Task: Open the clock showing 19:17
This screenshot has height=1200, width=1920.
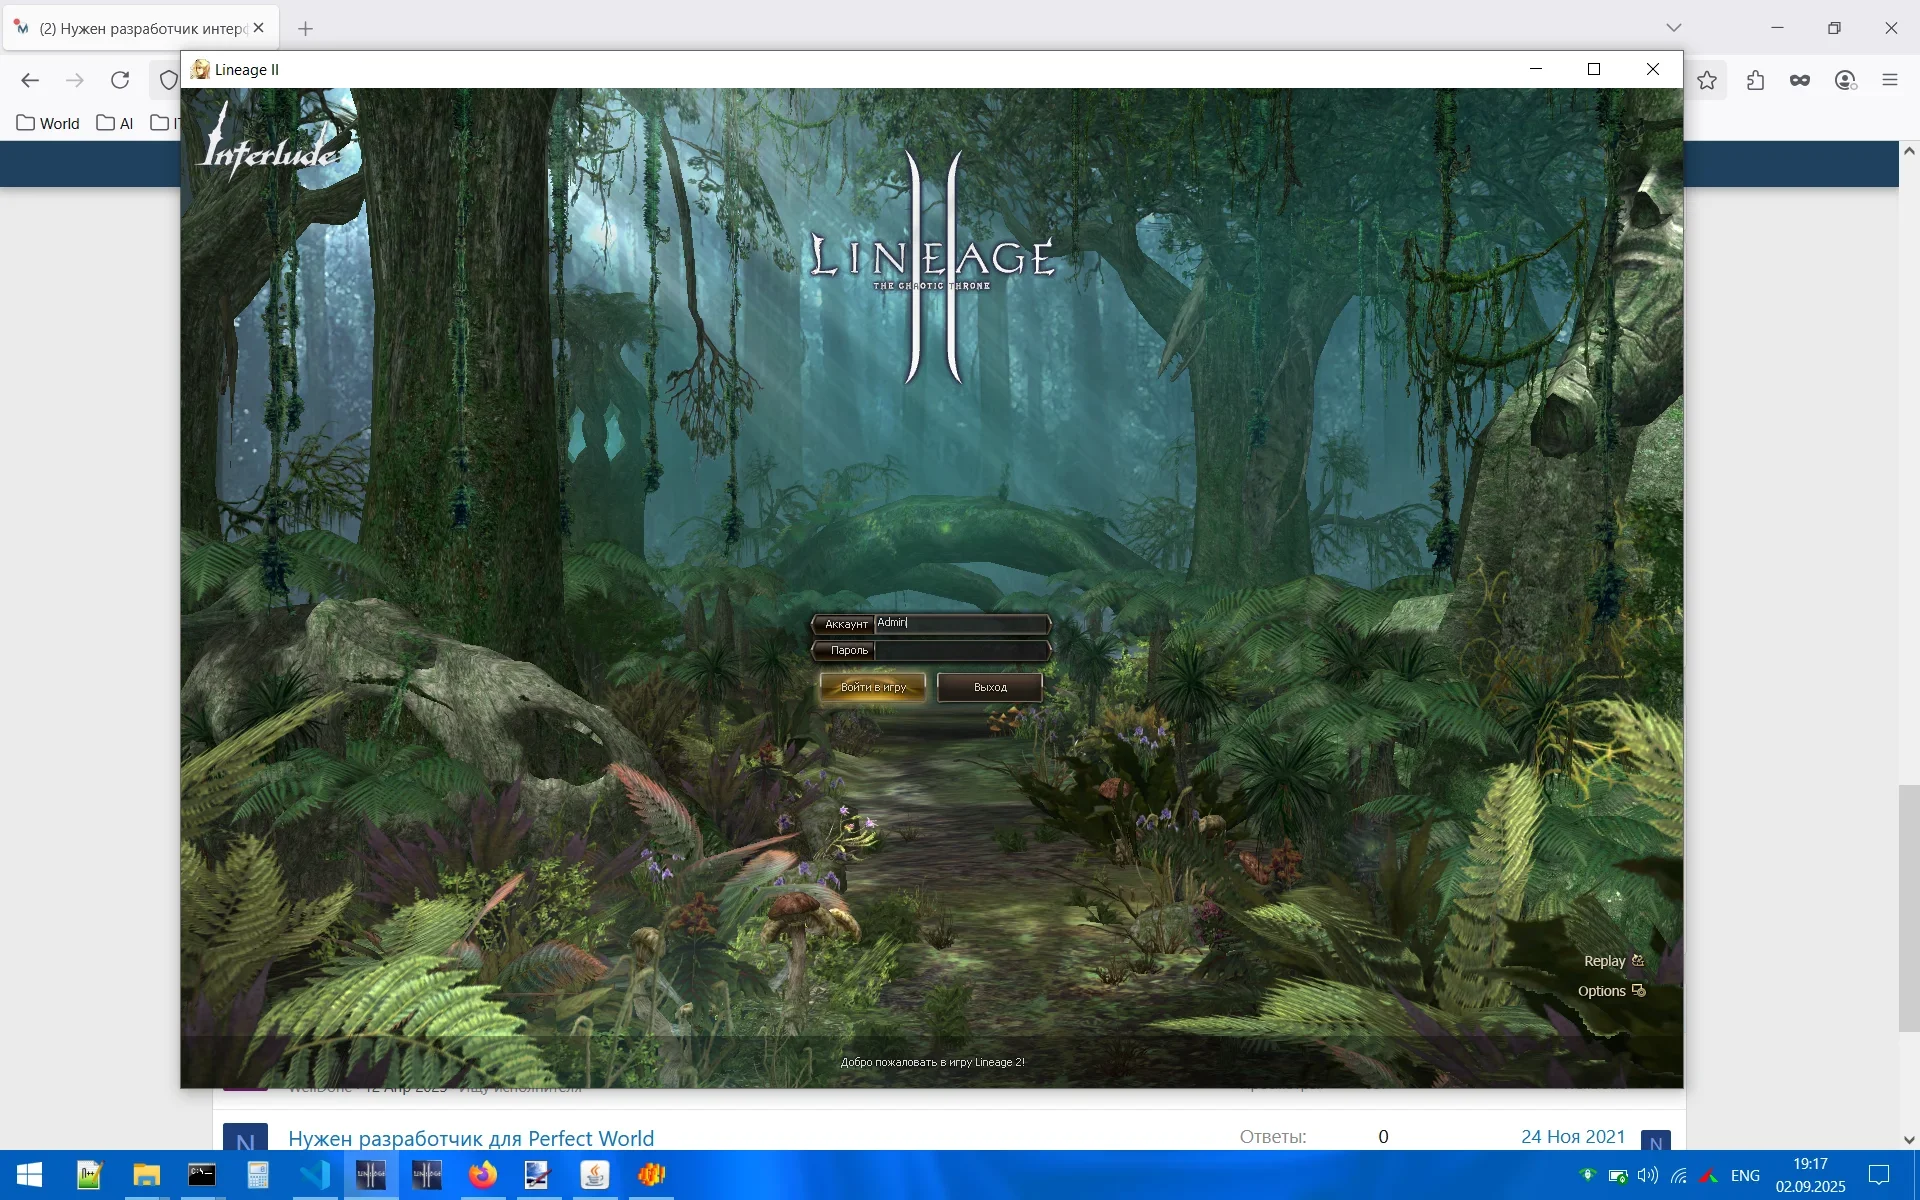Action: [x=1810, y=1175]
